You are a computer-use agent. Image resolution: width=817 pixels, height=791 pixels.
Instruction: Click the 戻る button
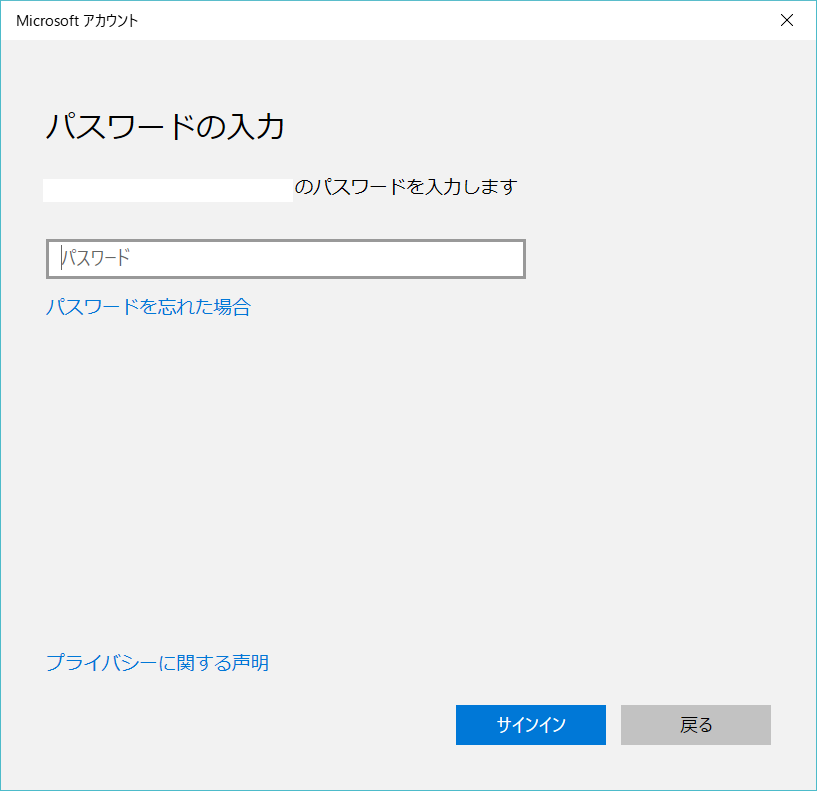(696, 725)
